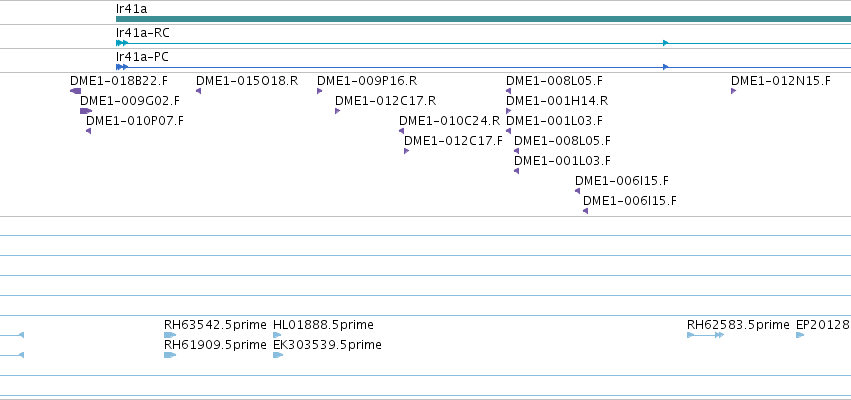Click the DME1-001H14.R label
The width and height of the screenshot is (851, 400).
point(557,100)
